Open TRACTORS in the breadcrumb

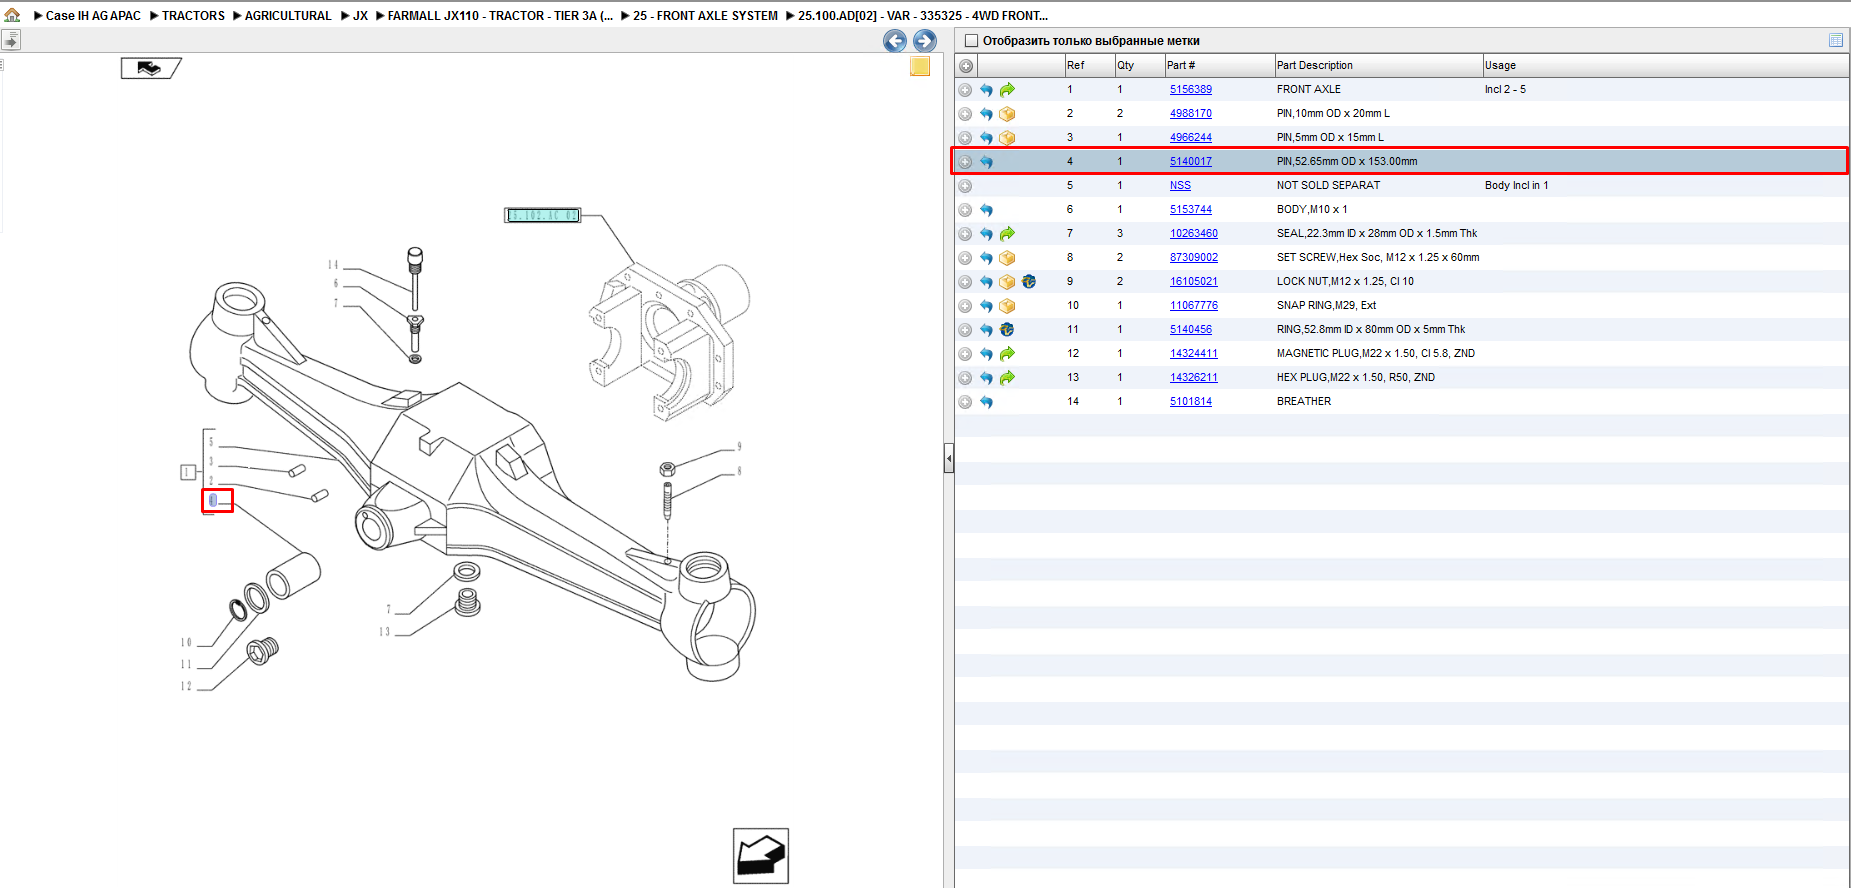193,16
